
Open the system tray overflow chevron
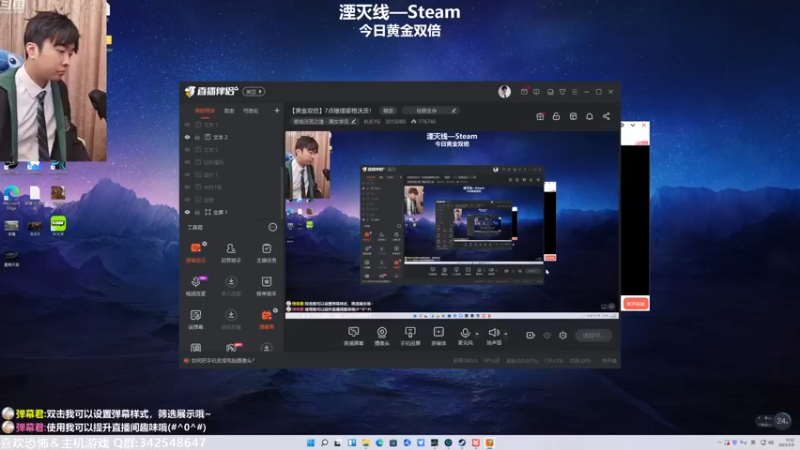coord(719,443)
